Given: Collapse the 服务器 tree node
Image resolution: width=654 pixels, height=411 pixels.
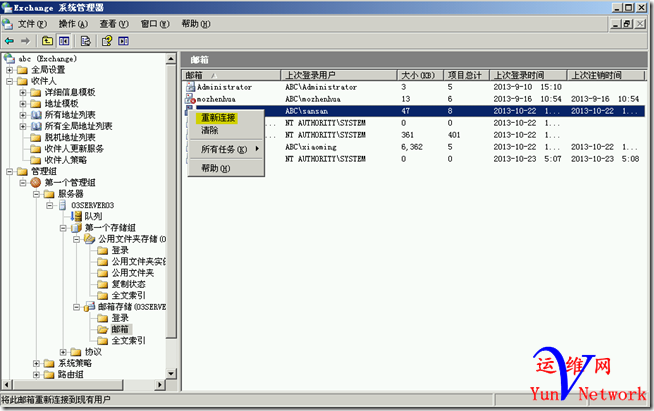Looking at the screenshot, I should coord(36,194).
